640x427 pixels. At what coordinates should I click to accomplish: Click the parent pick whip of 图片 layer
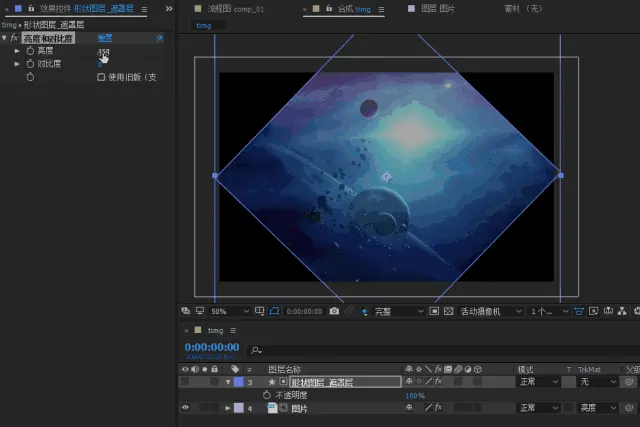click(629, 408)
